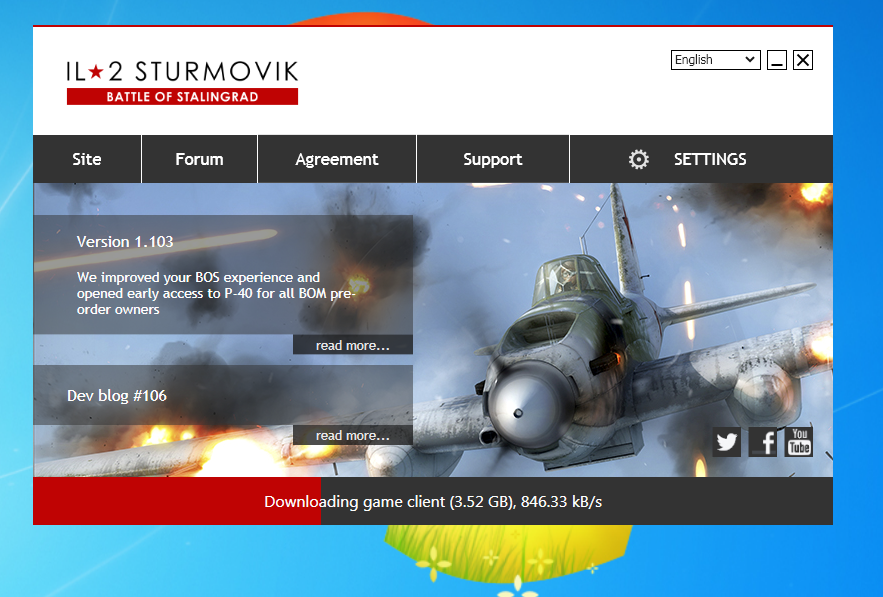Click the Downloading game client status text
This screenshot has height=597, width=883.
click(433, 501)
